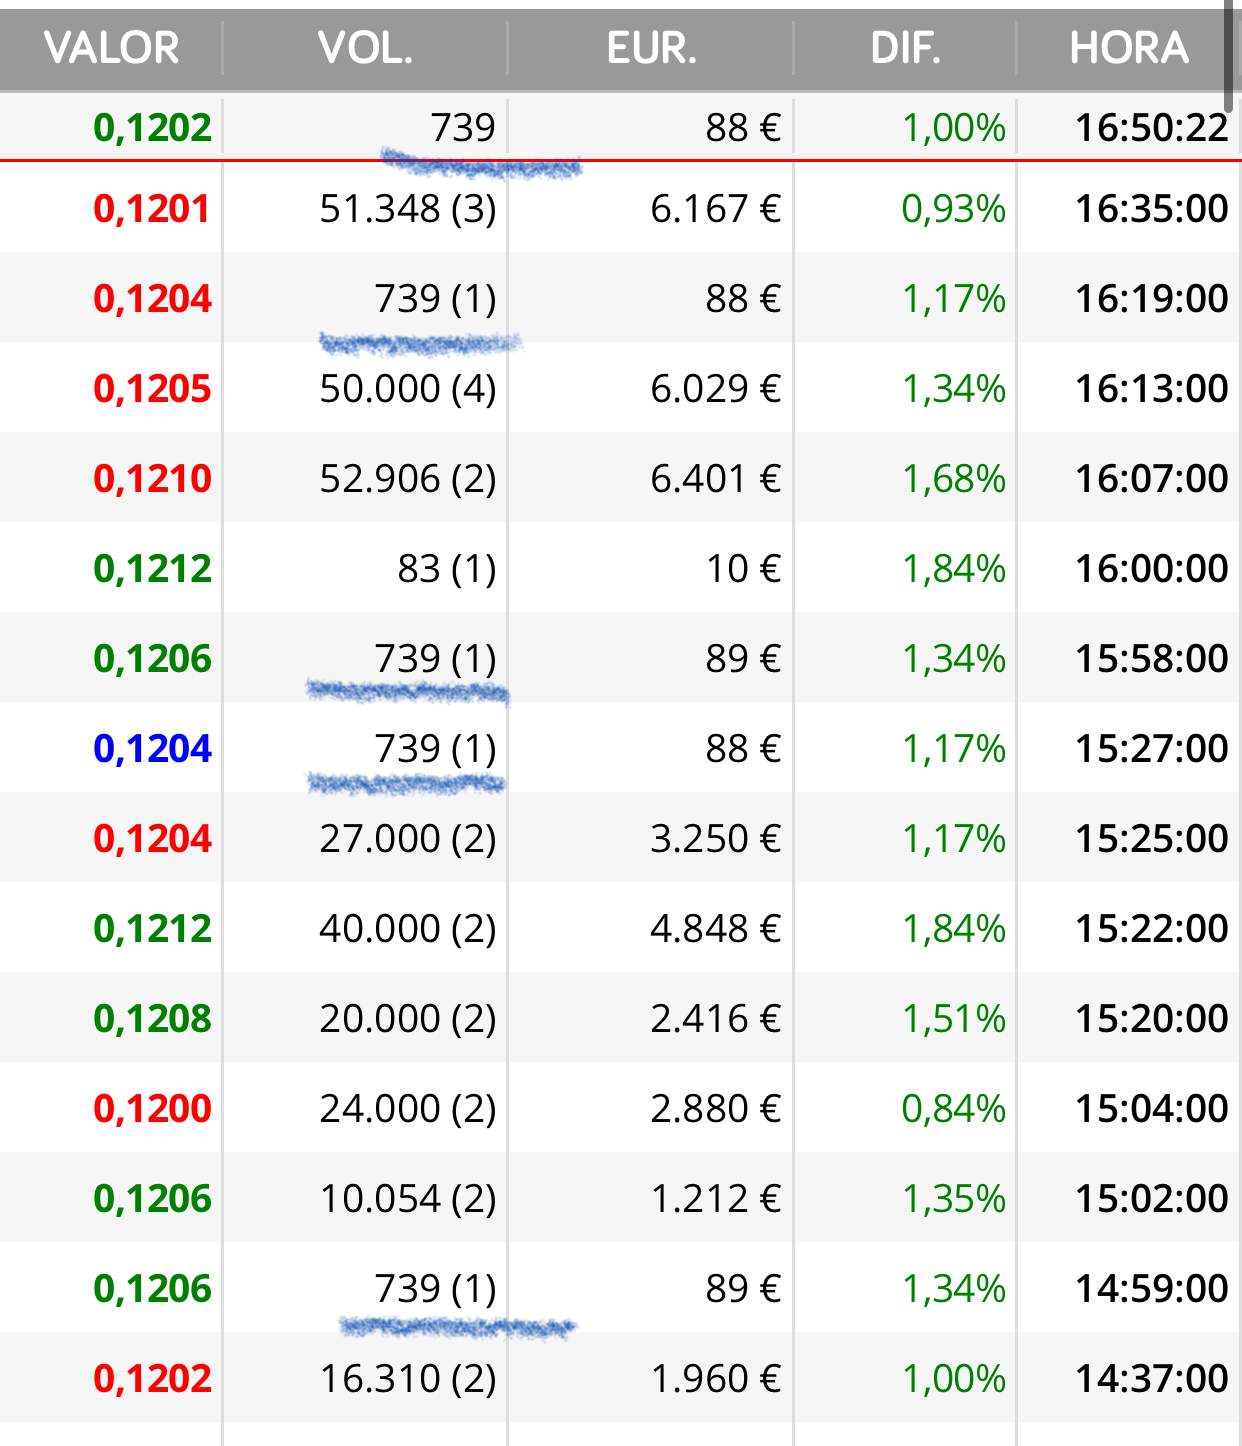Select percentage 0,84%
This screenshot has height=1446, width=1242.
tap(954, 1109)
